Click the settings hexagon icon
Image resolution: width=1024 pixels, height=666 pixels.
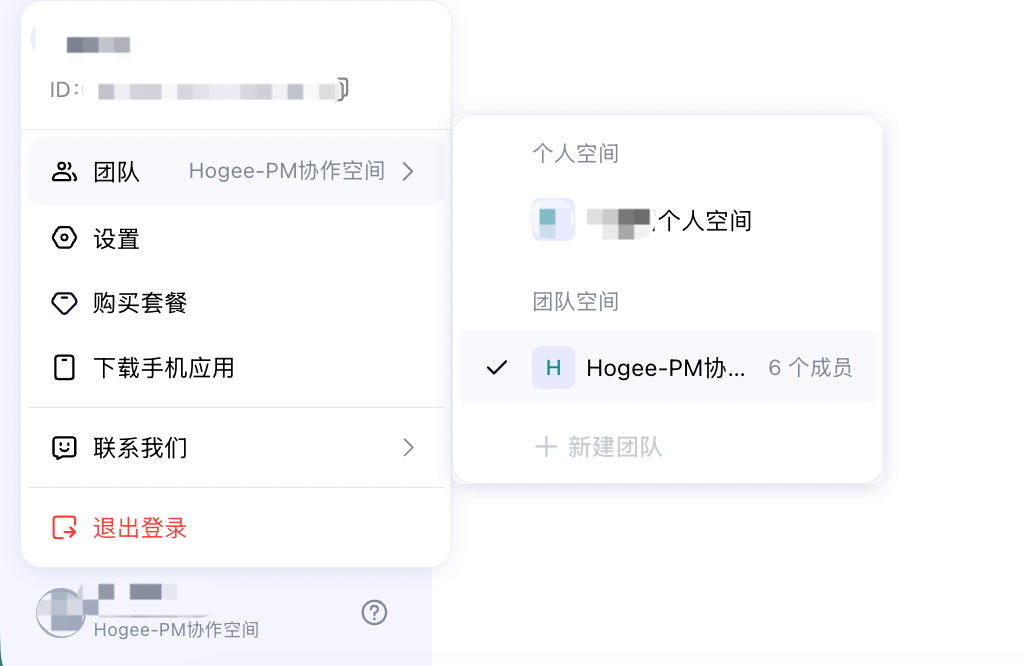(64, 238)
